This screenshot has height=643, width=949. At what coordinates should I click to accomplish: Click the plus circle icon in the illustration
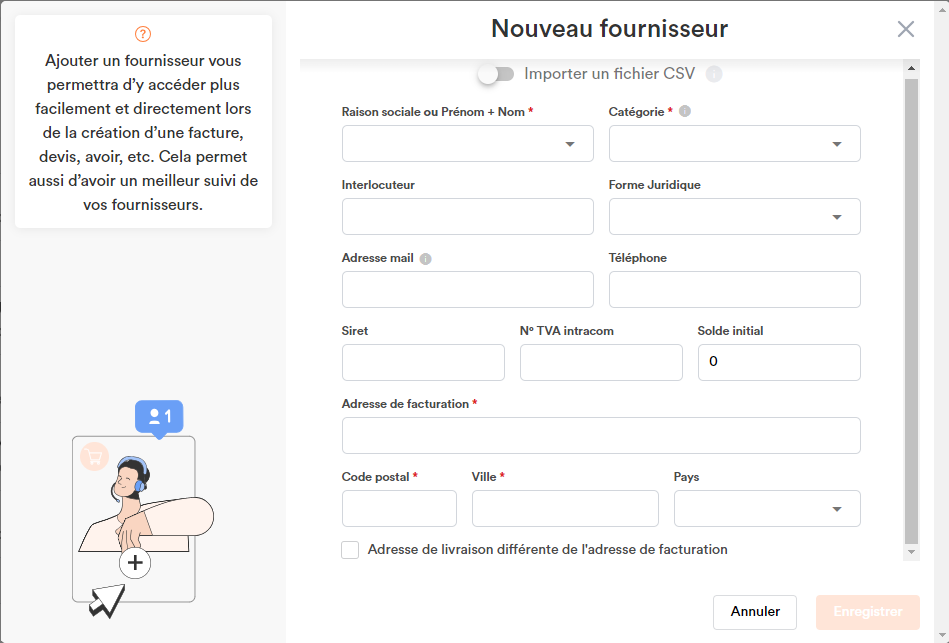(x=135, y=563)
